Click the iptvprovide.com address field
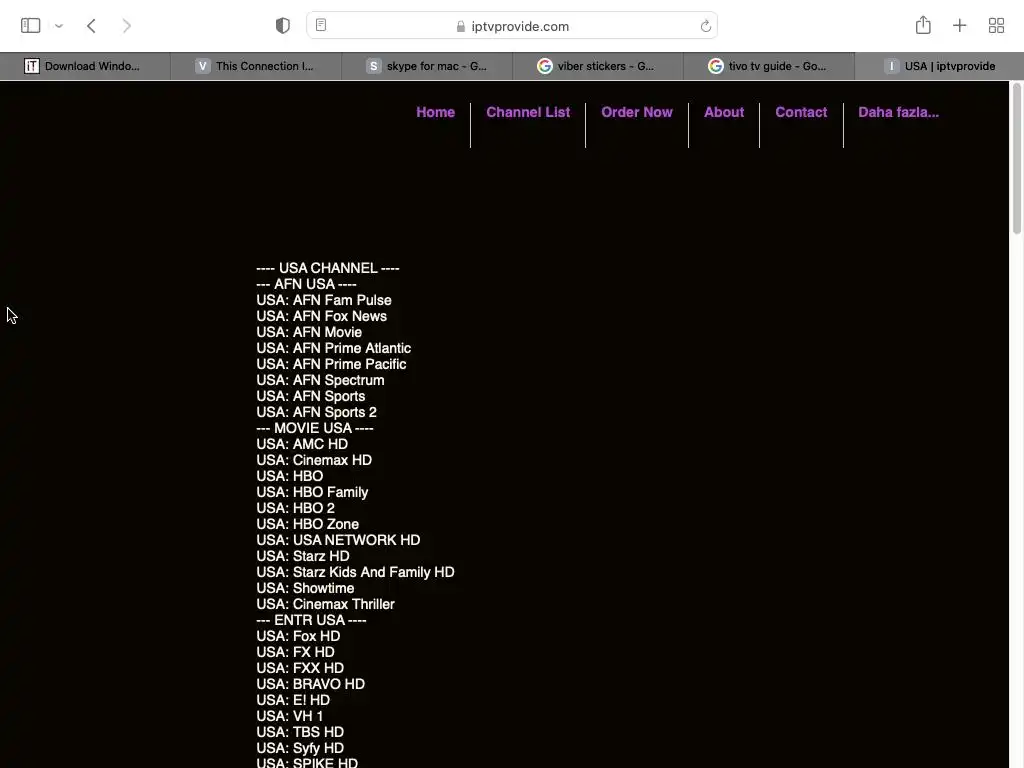1024x768 pixels. click(x=512, y=25)
